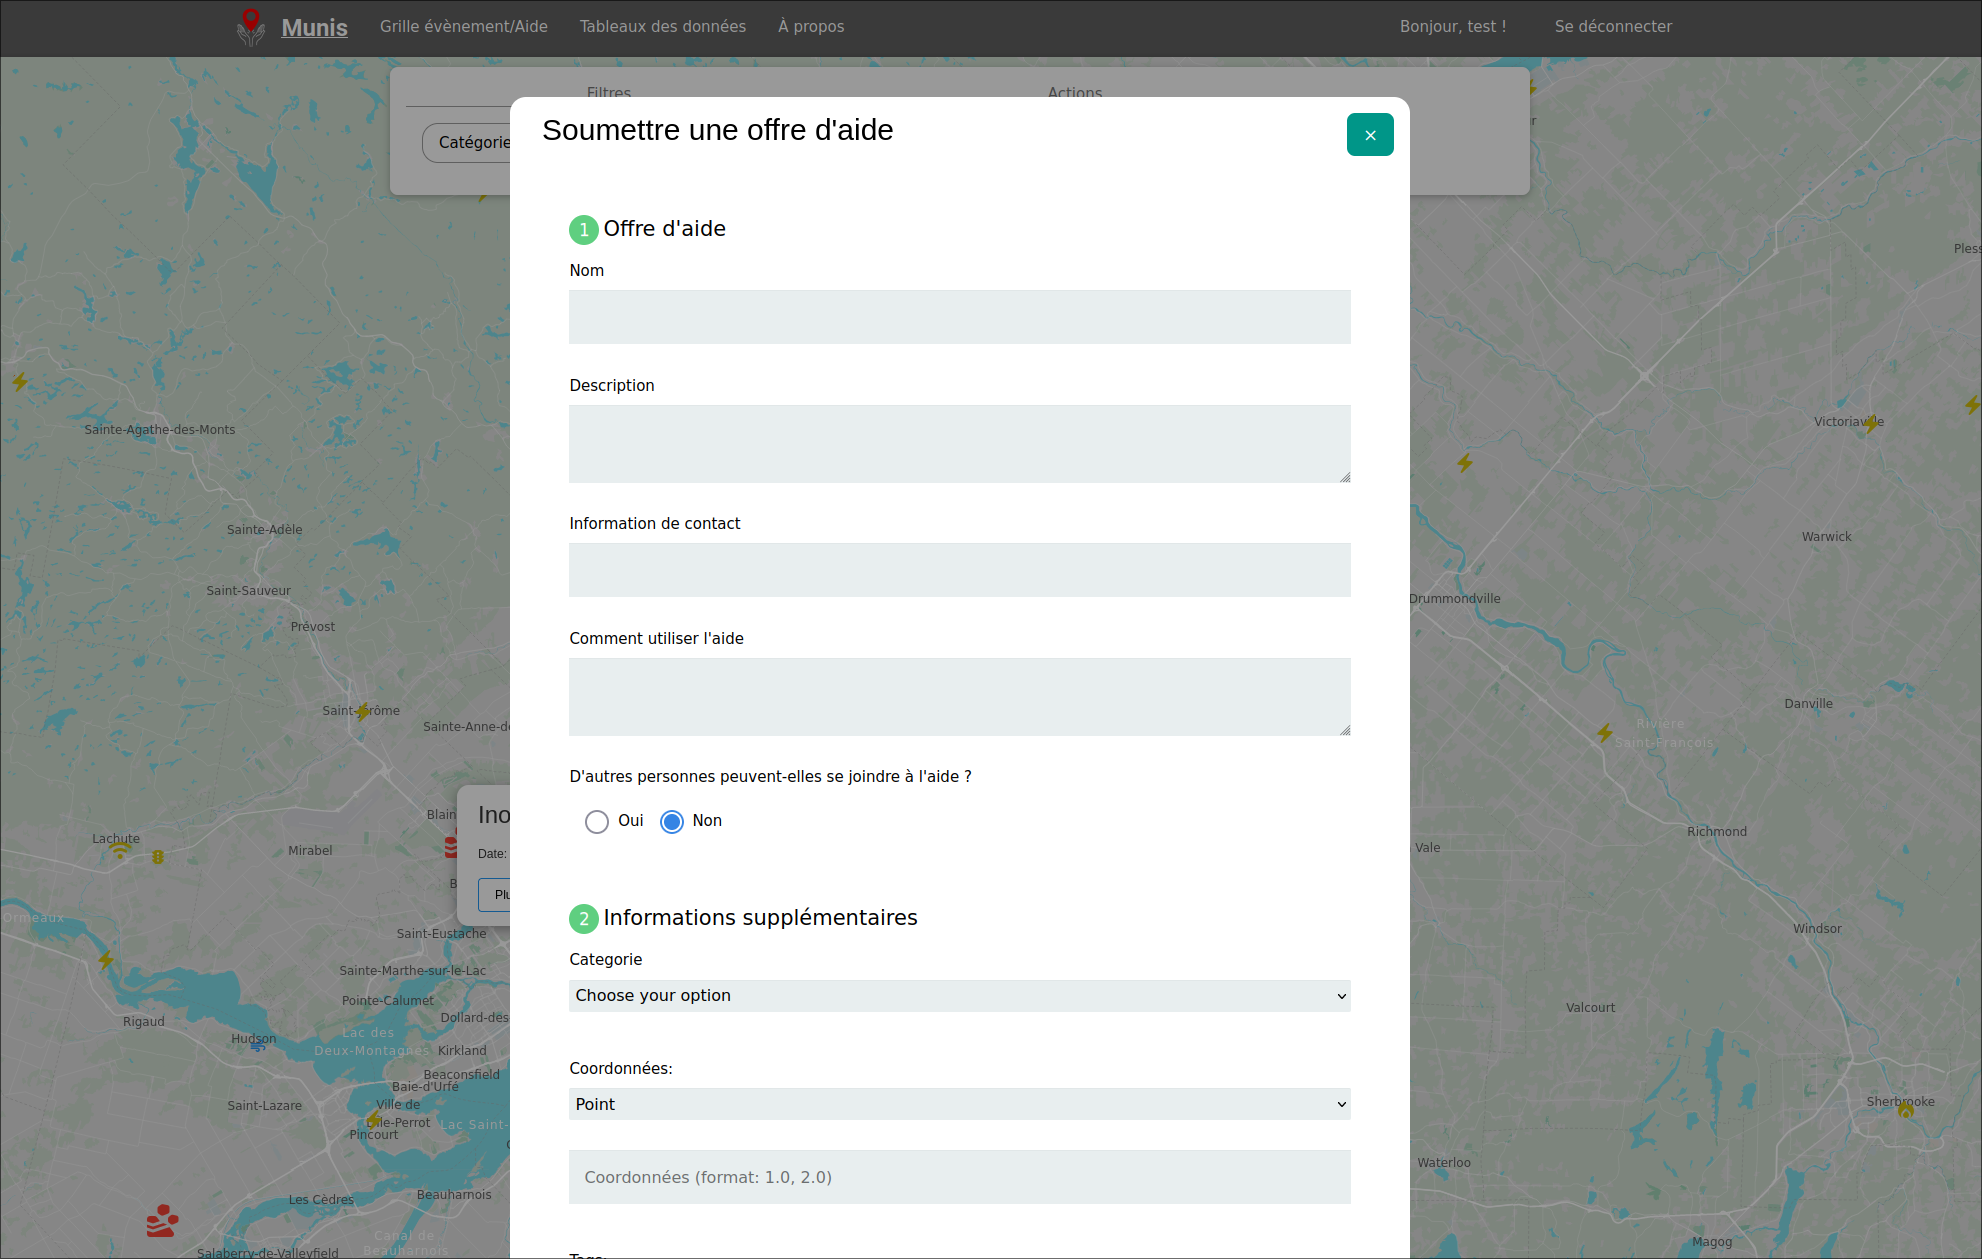
Task: Select the Non radio button
Action: point(672,822)
